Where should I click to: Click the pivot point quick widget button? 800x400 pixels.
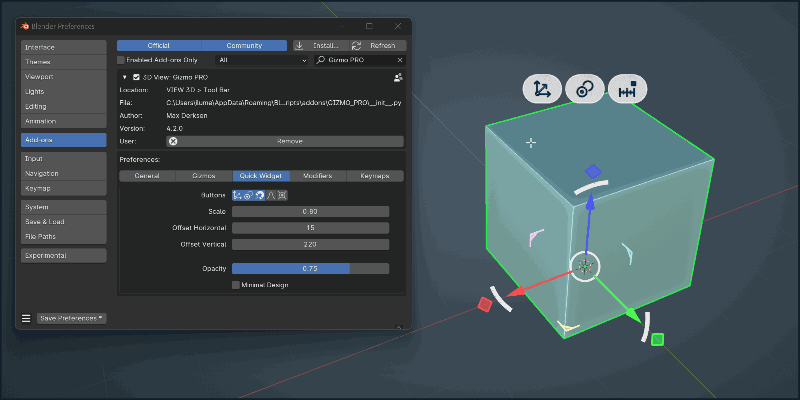point(584,89)
